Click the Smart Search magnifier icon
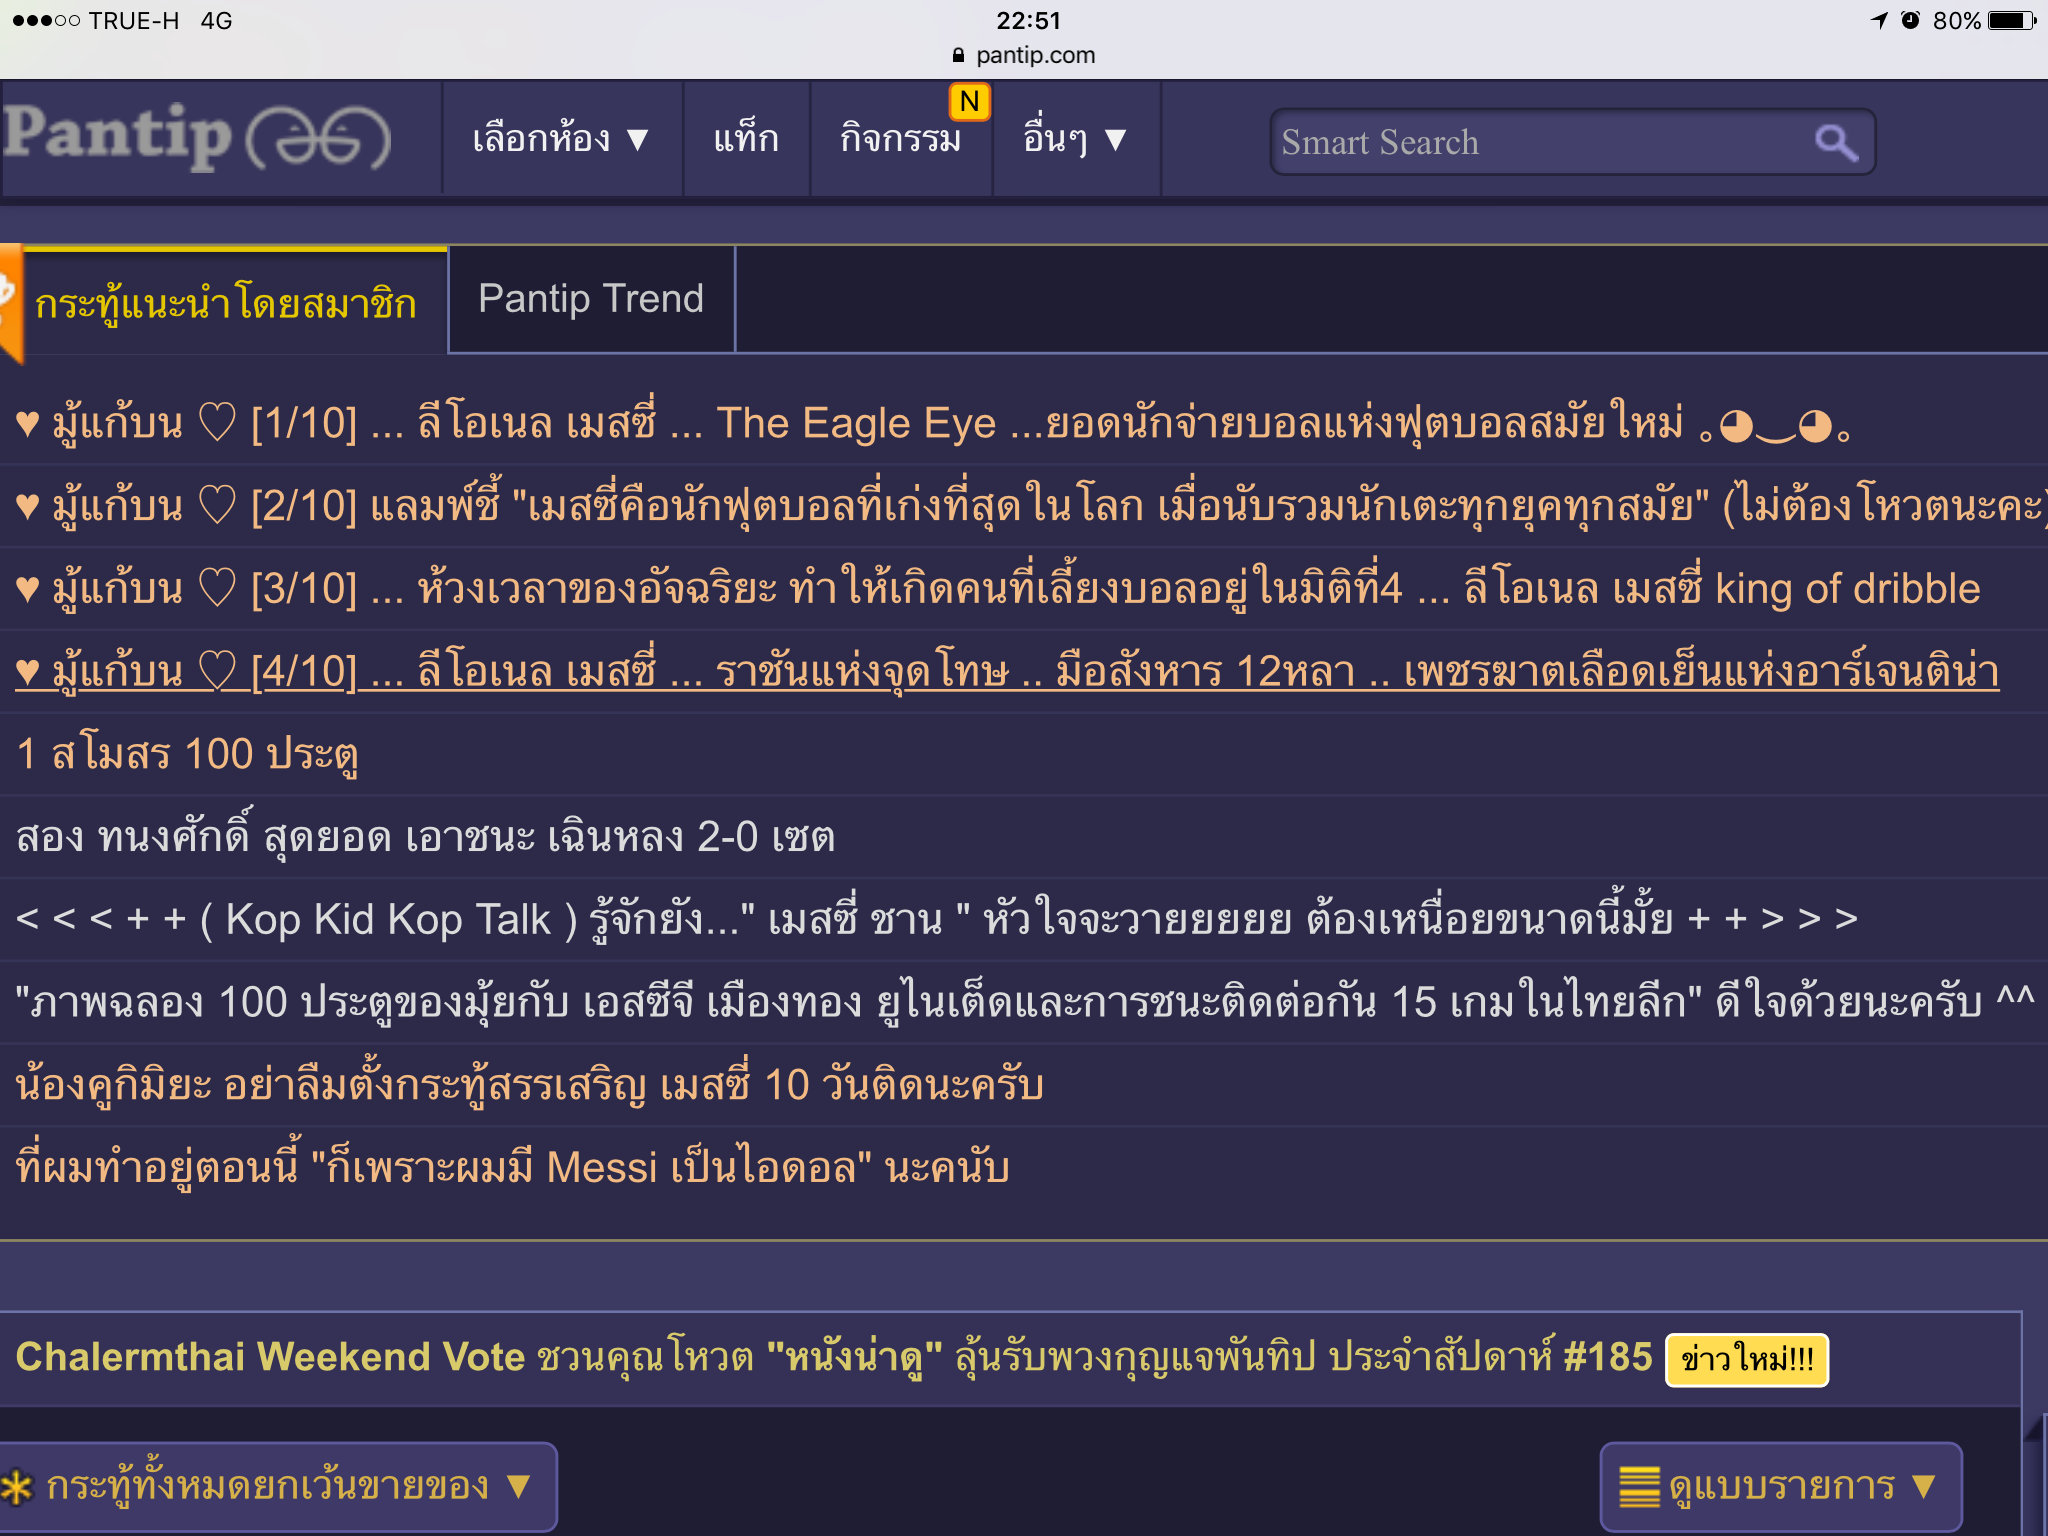Image resolution: width=2048 pixels, height=1536 pixels. (1836, 142)
